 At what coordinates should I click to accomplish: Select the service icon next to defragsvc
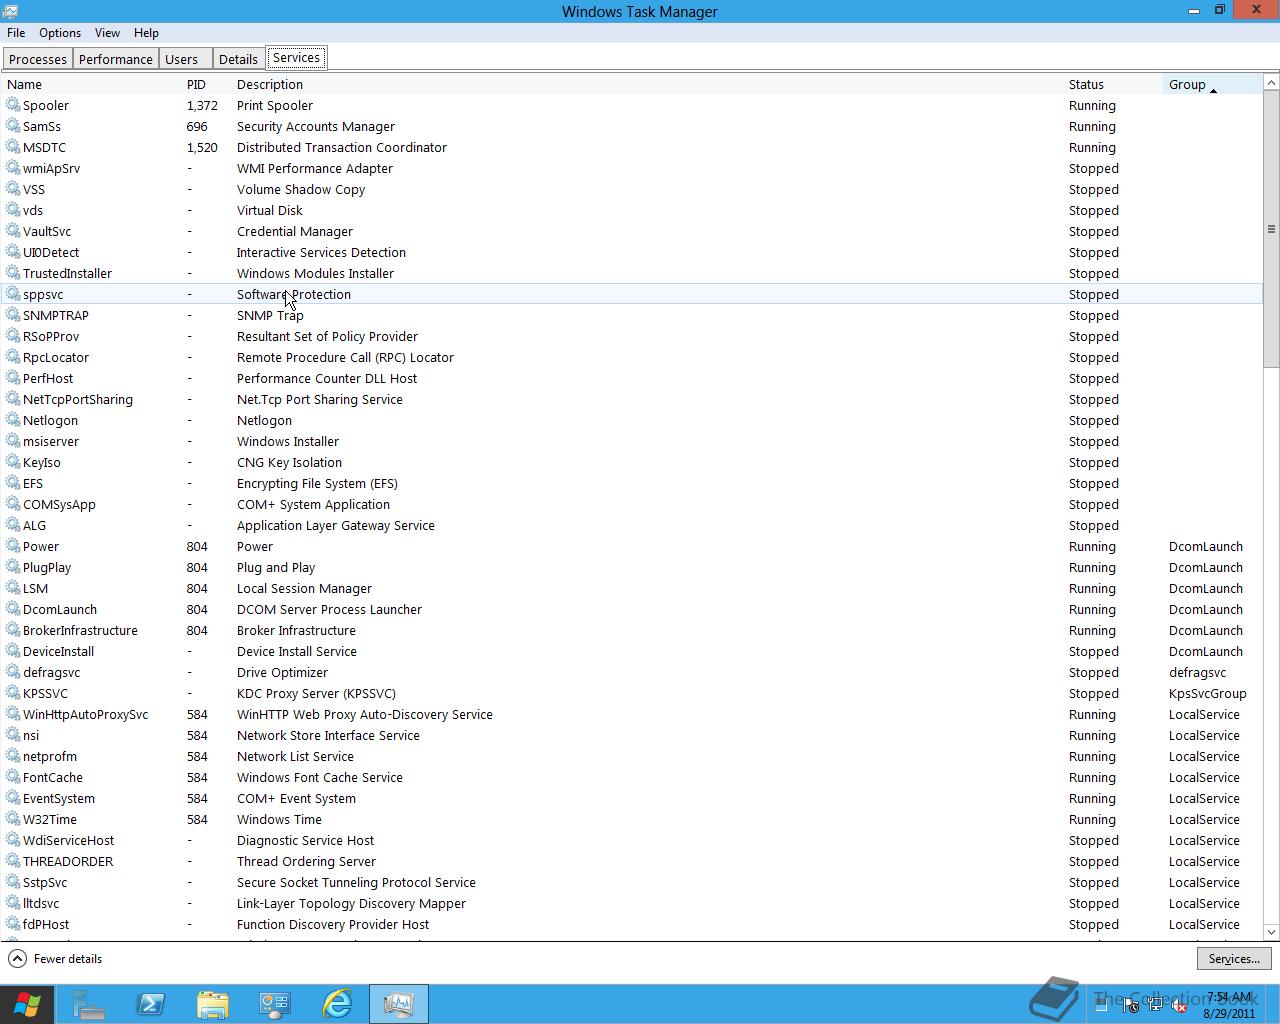(x=13, y=672)
